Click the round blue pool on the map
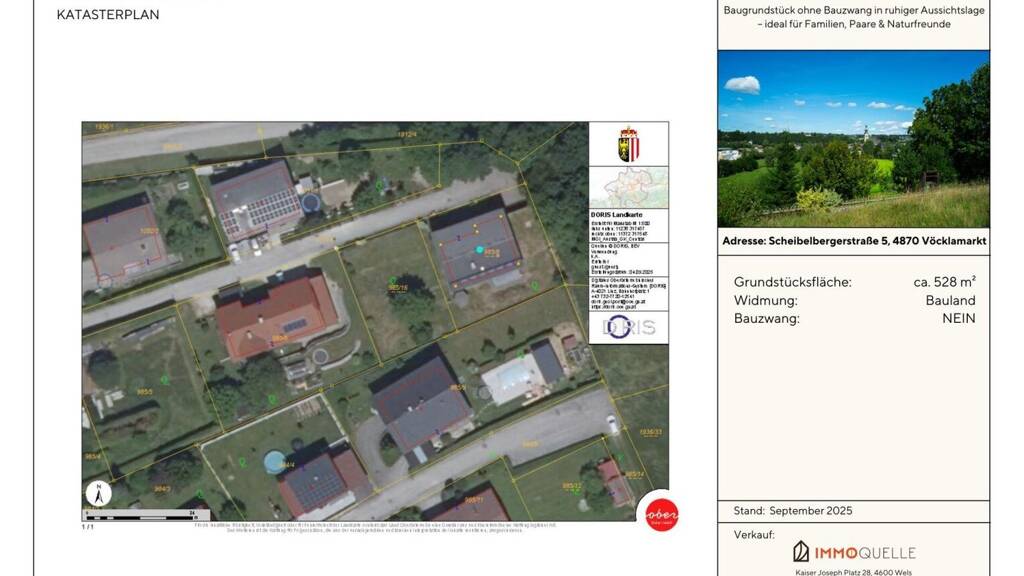Screen dimensions: 1024x576 (x=273, y=462)
